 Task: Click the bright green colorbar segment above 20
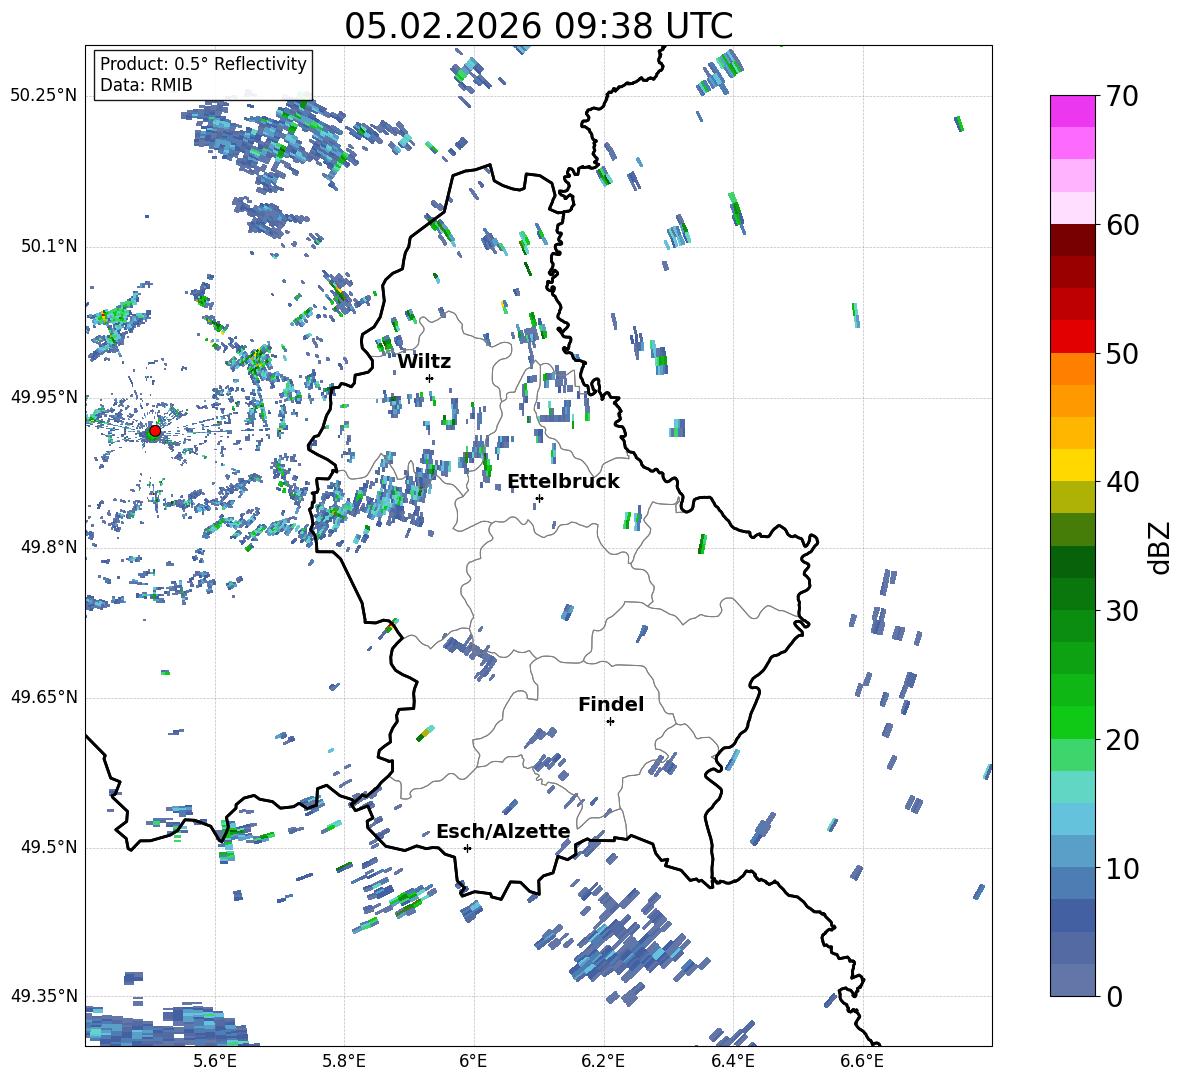point(1072,722)
